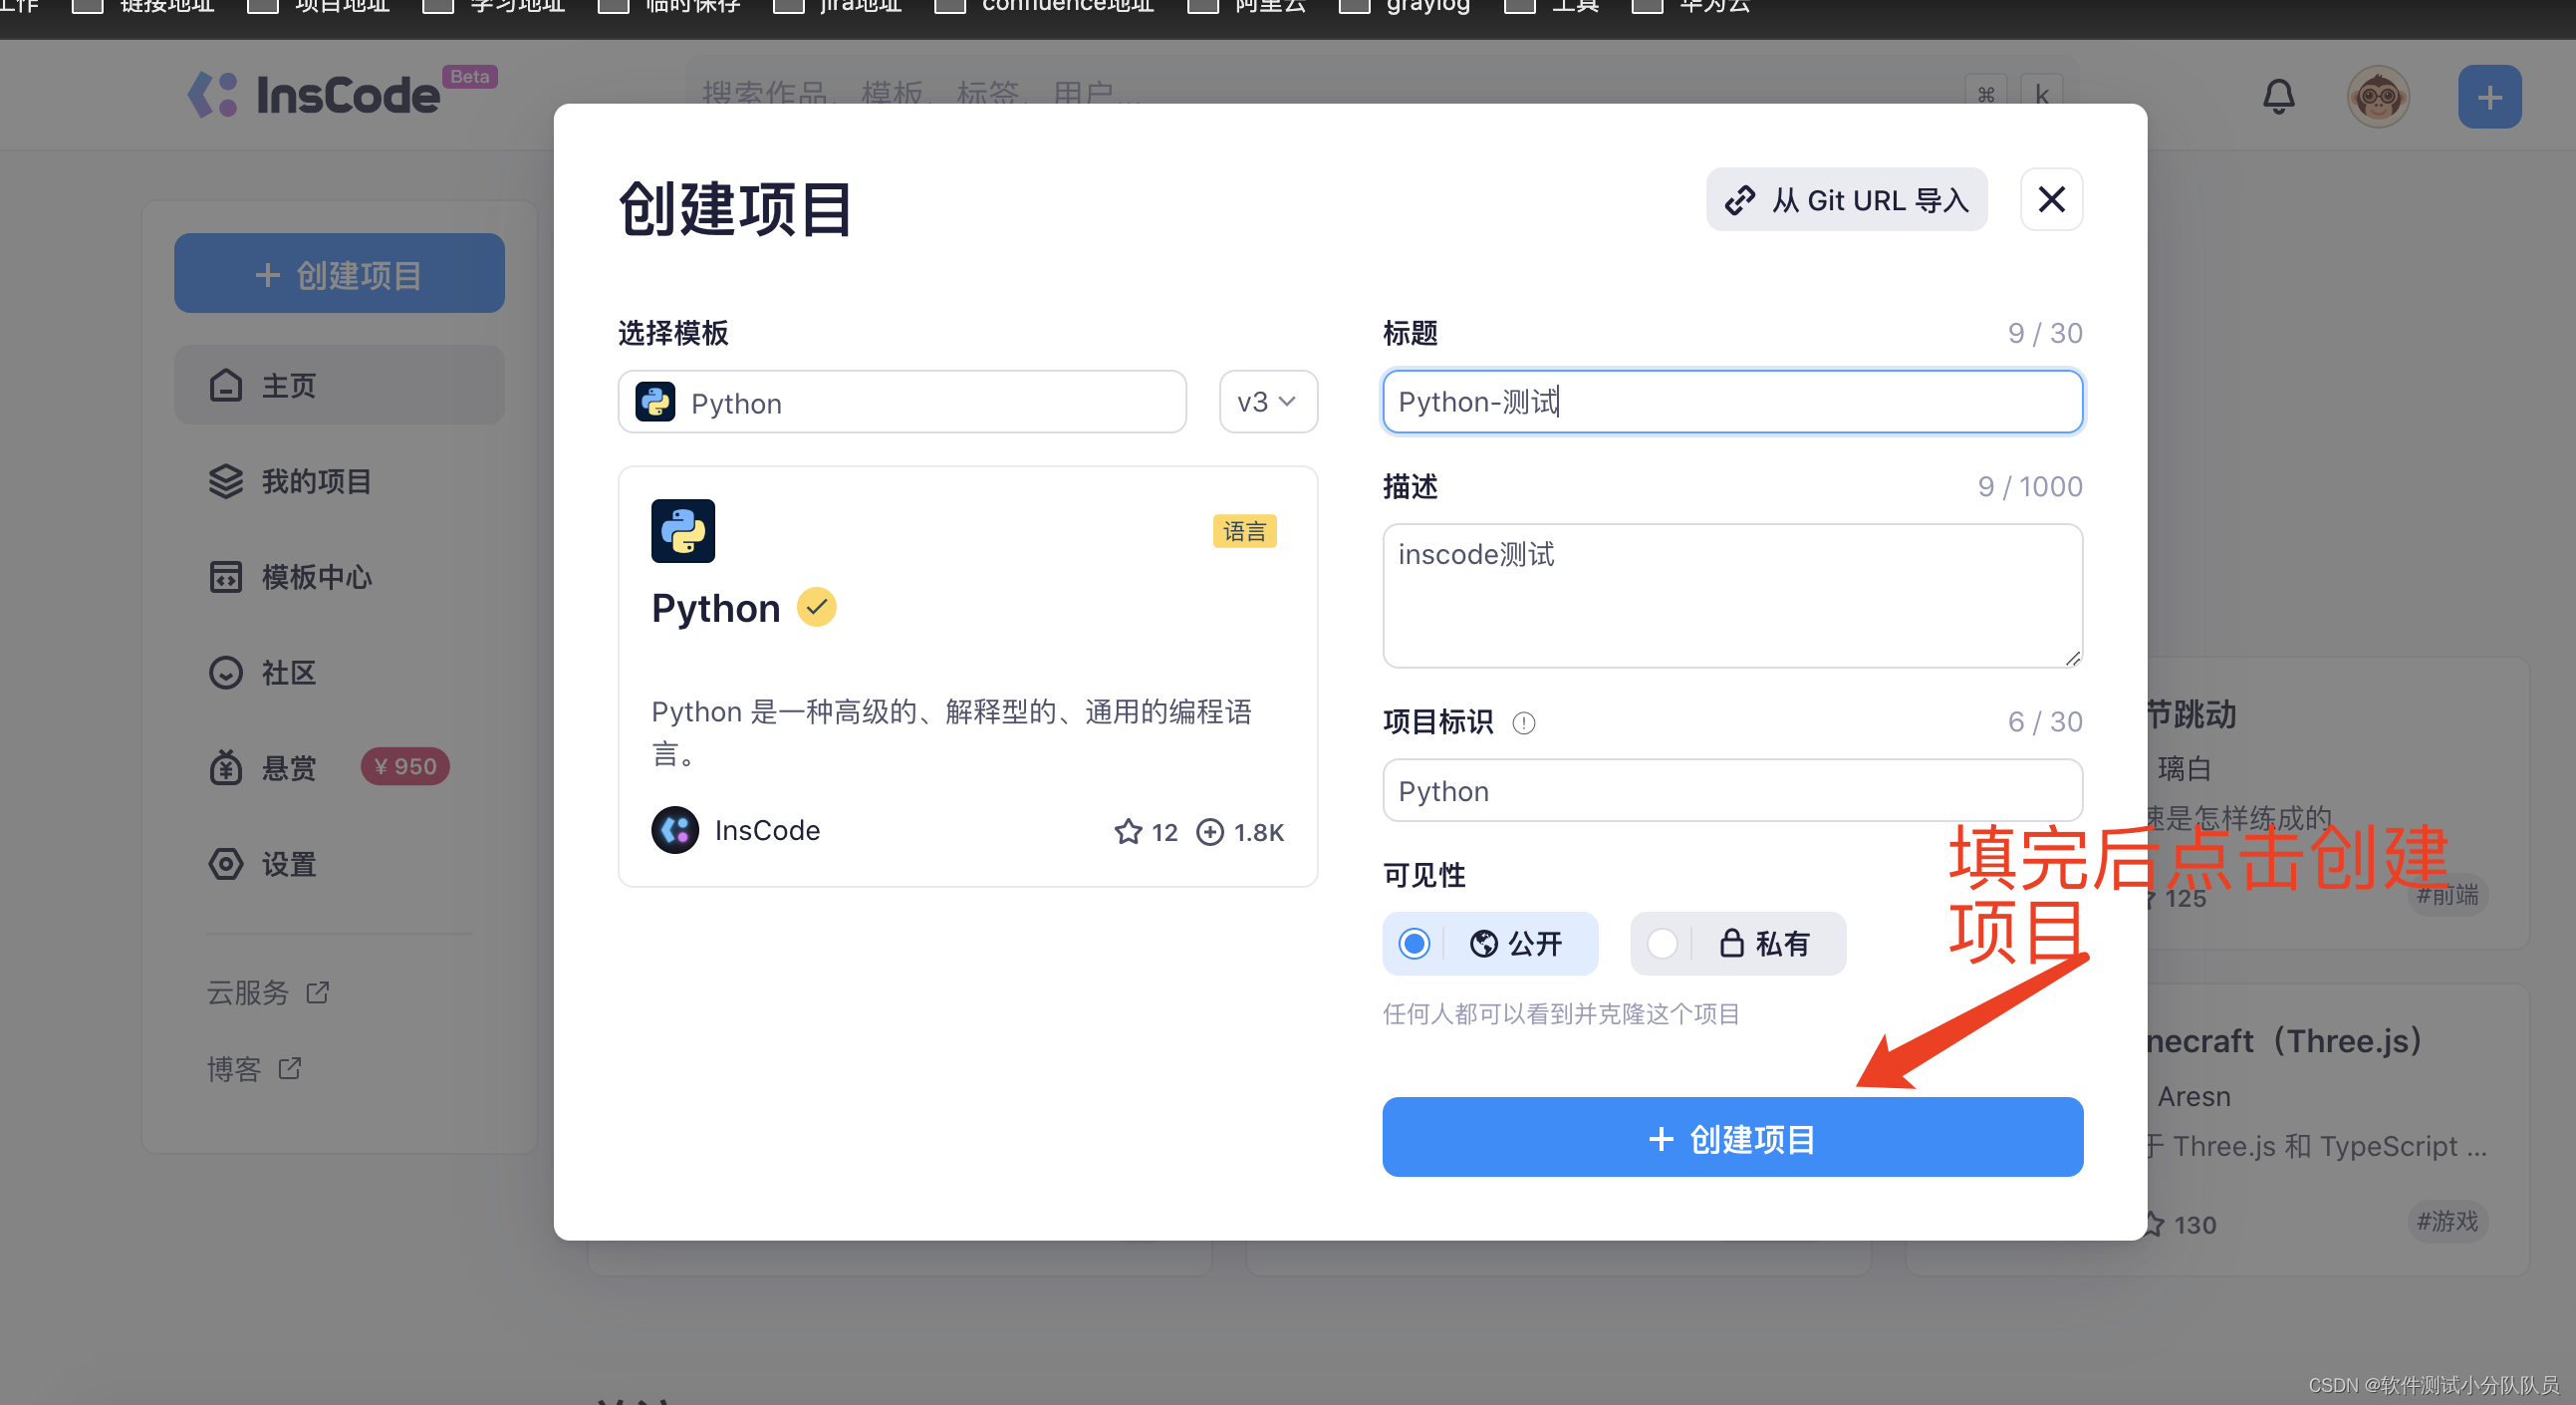Click the 标题 title input field

click(1732, 402)
